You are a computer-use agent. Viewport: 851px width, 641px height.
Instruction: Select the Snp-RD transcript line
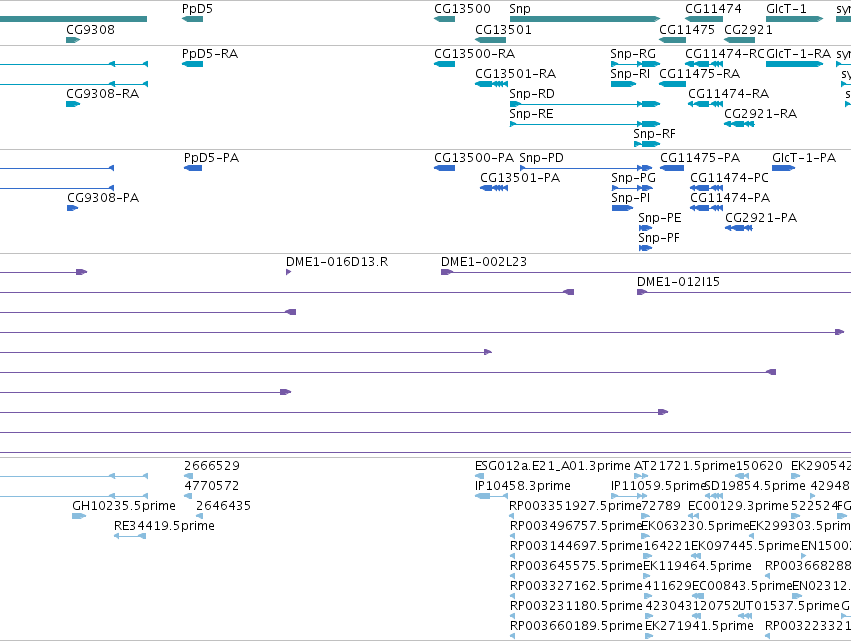pyautogui.click(x=585, y=104)
